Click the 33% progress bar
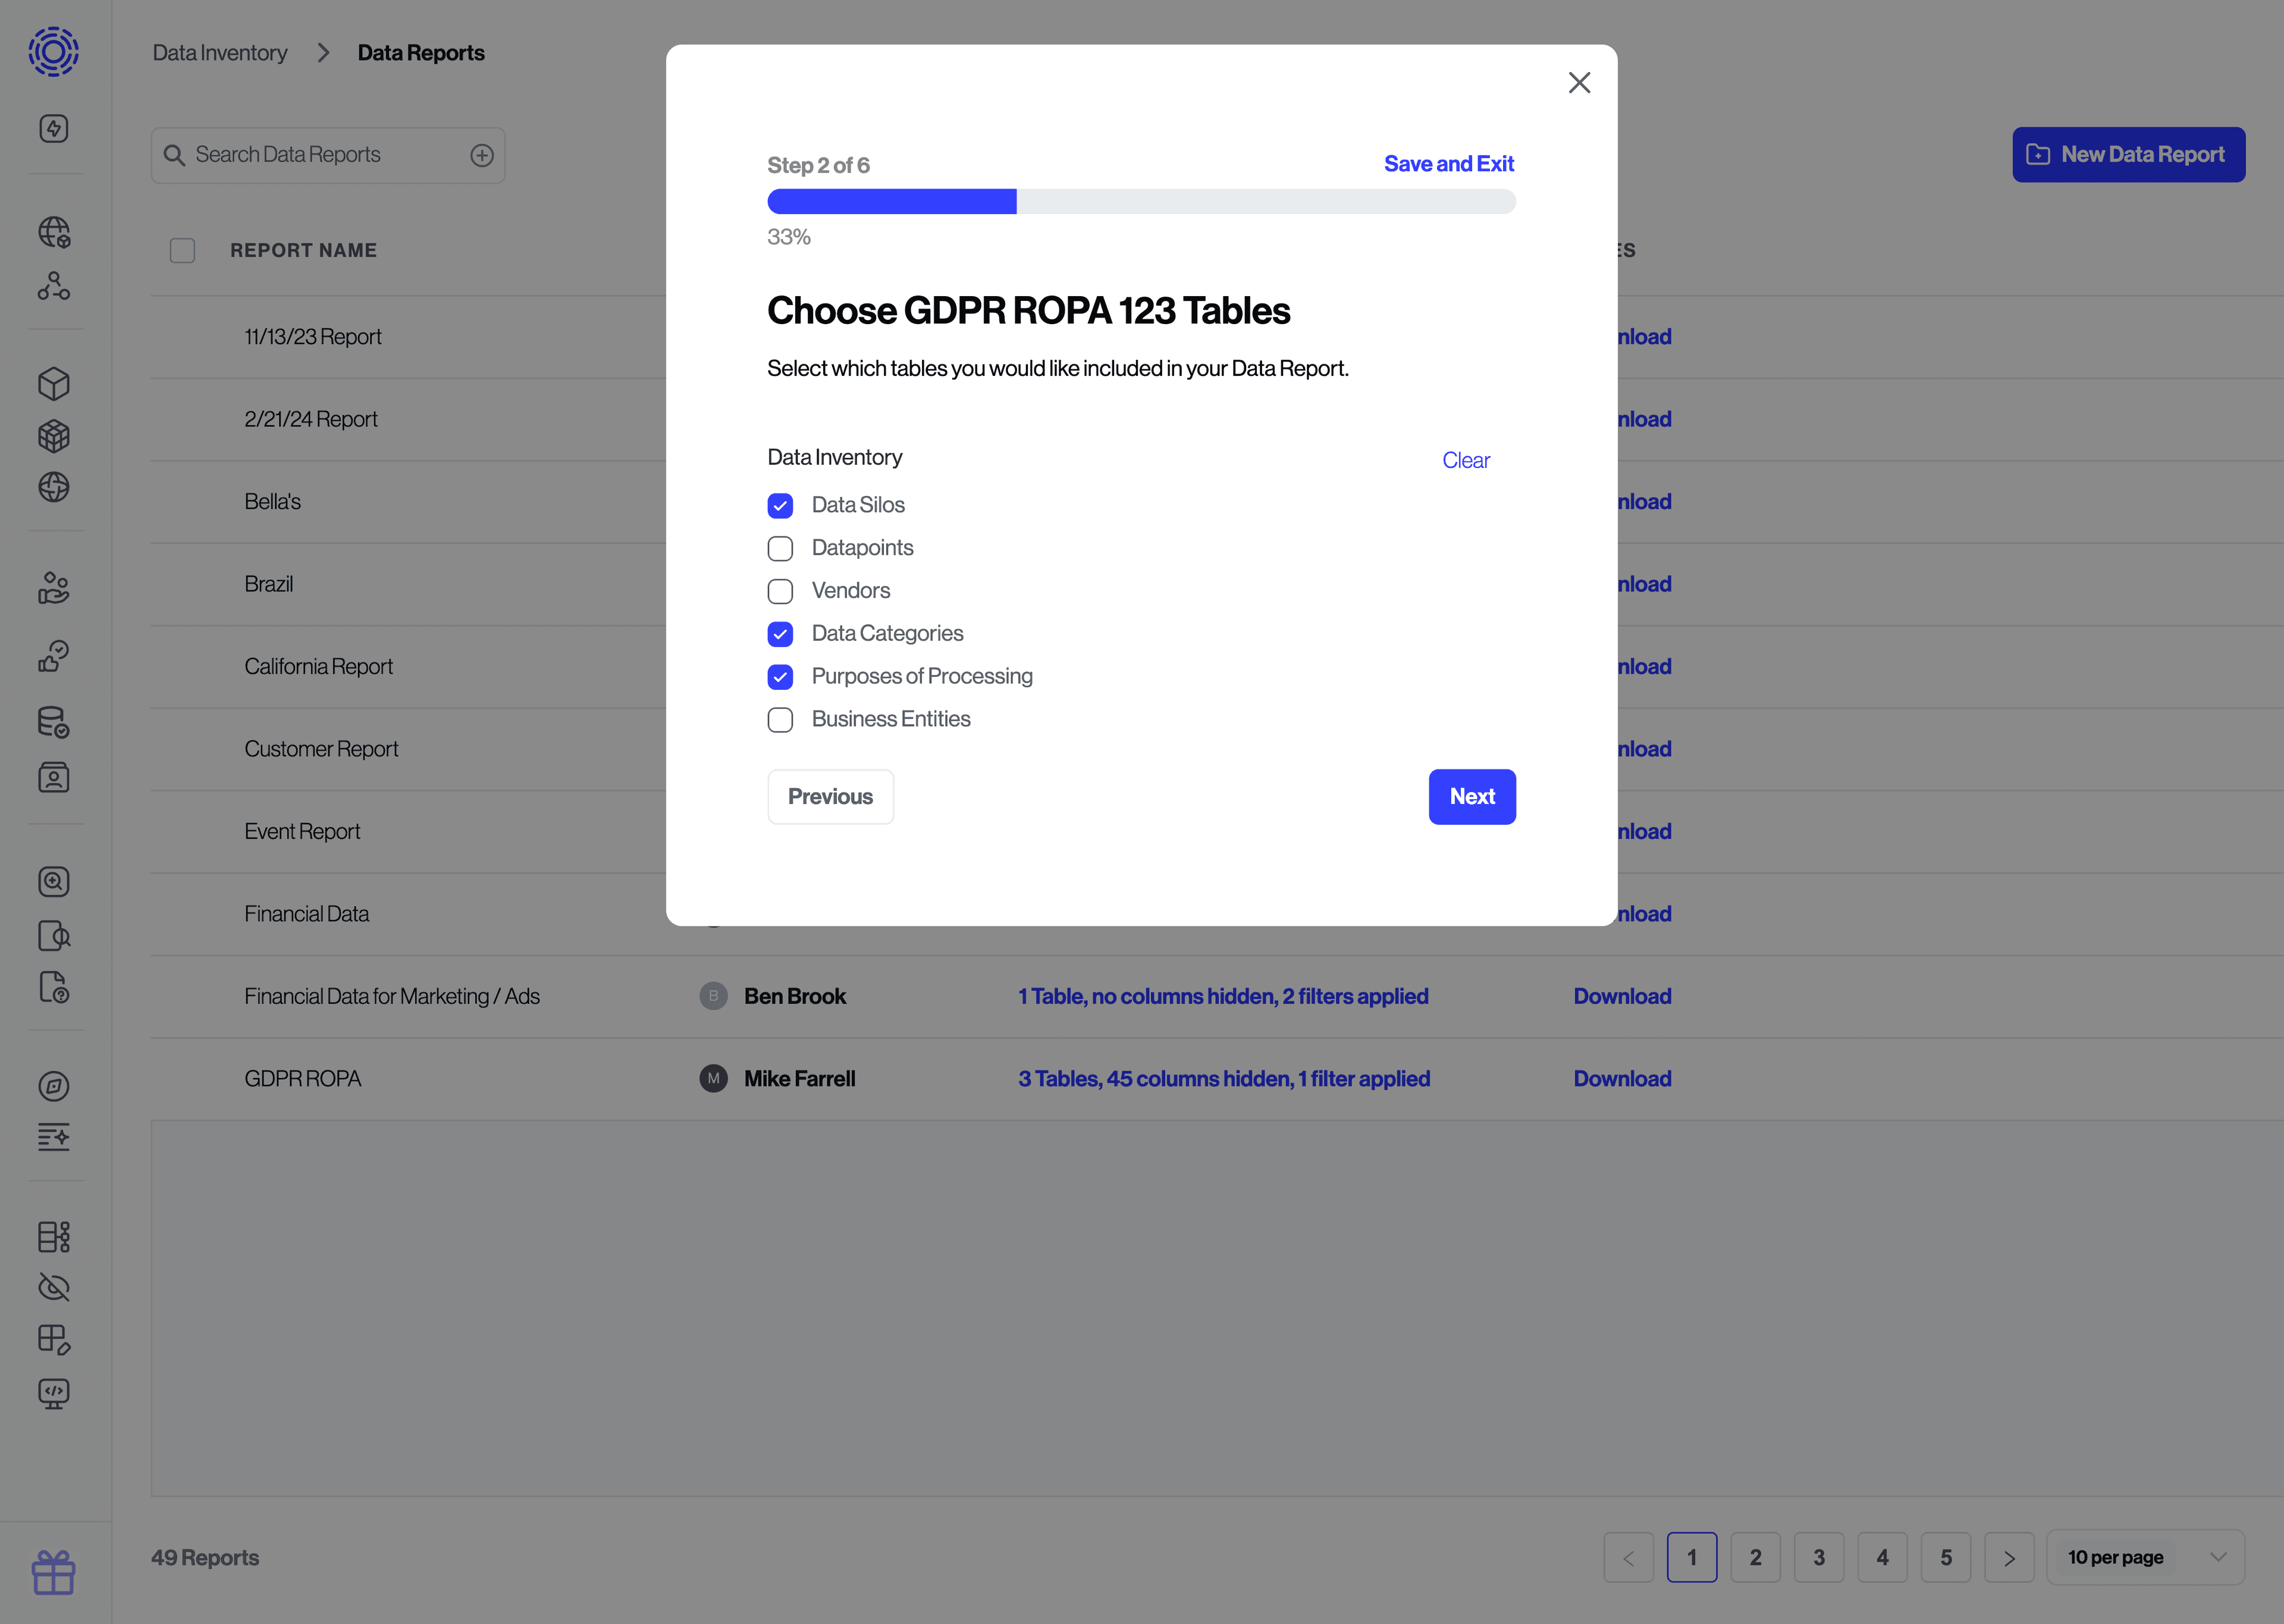The image size is (2284, 1624). [x=1141, y=201]
